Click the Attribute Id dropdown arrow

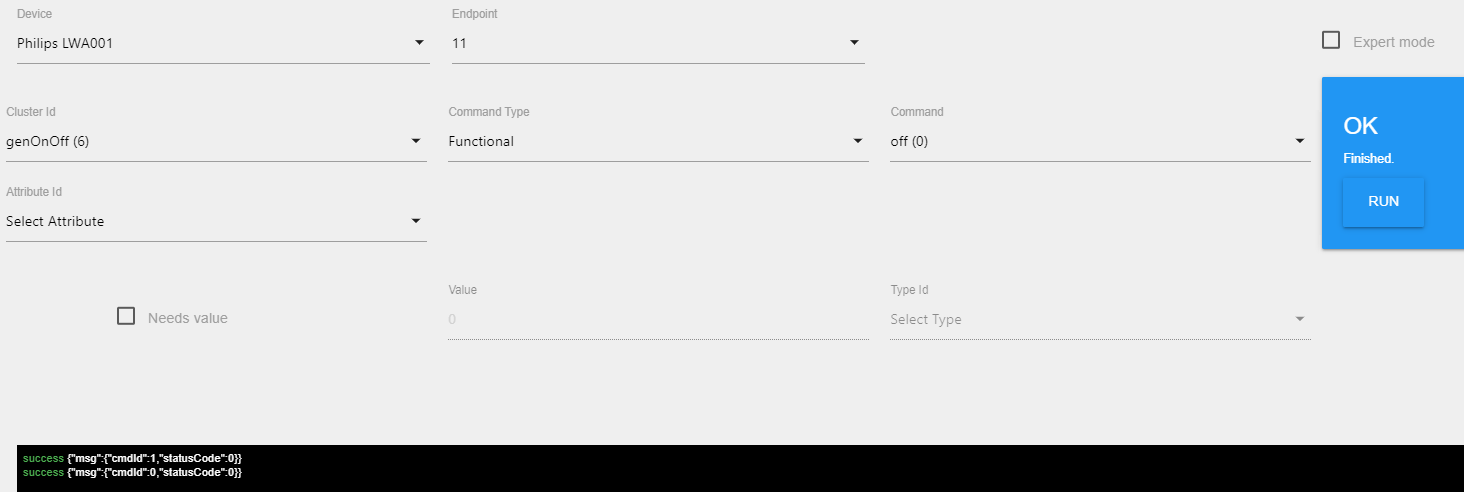click(416, 221)
